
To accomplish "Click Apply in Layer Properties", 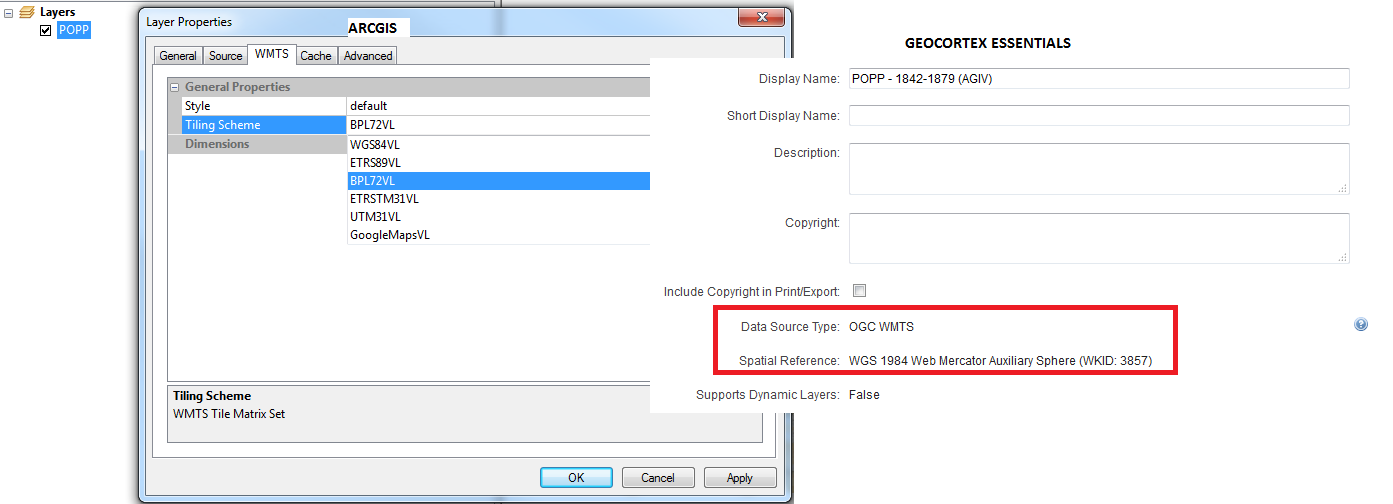I will 740,478.
